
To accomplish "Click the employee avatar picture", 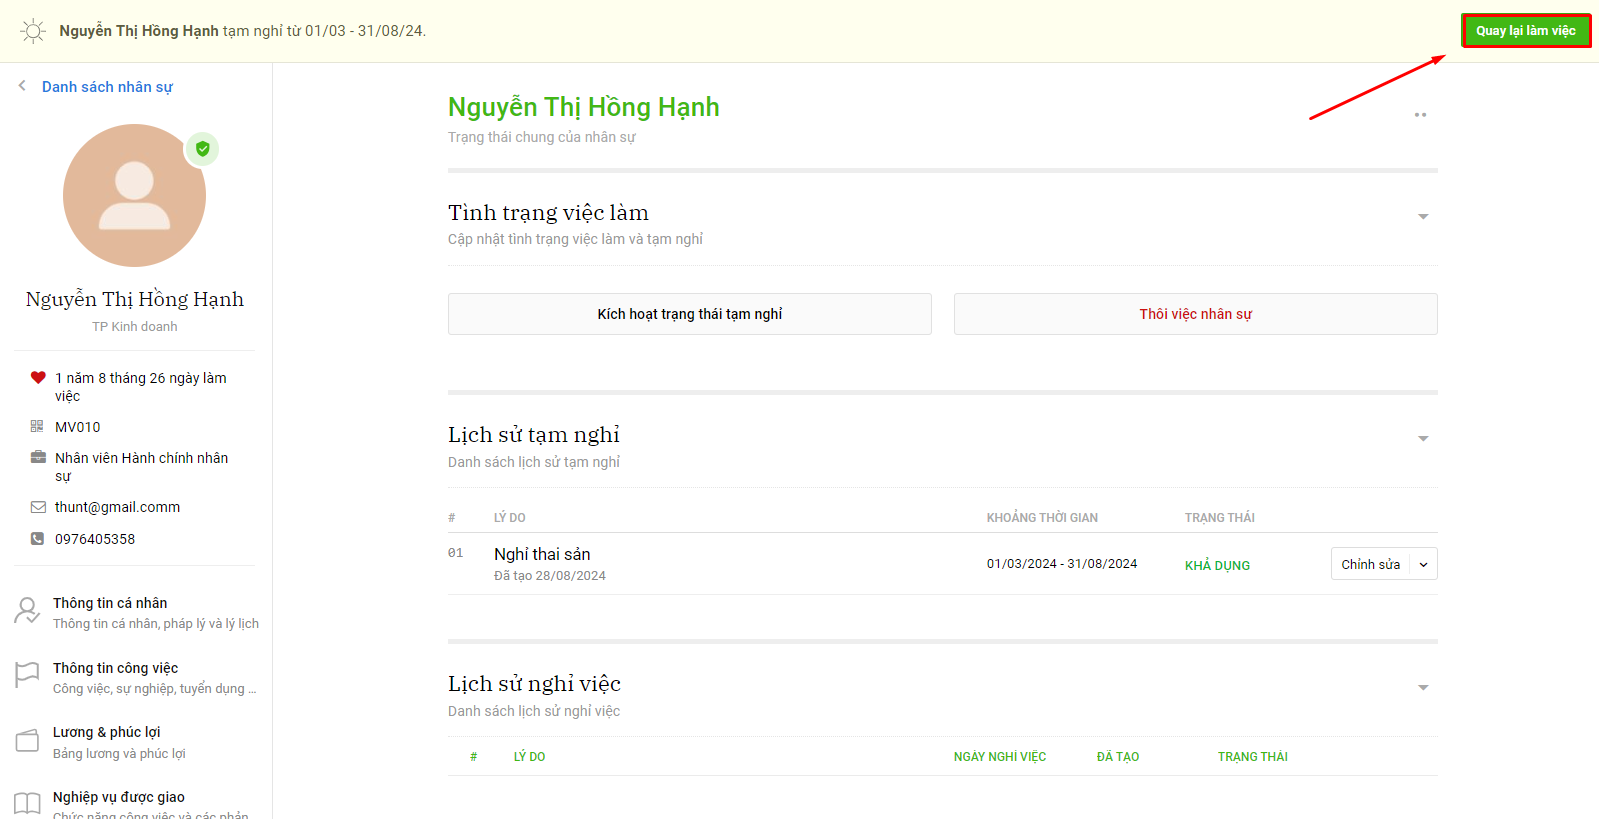I will 134,195.
